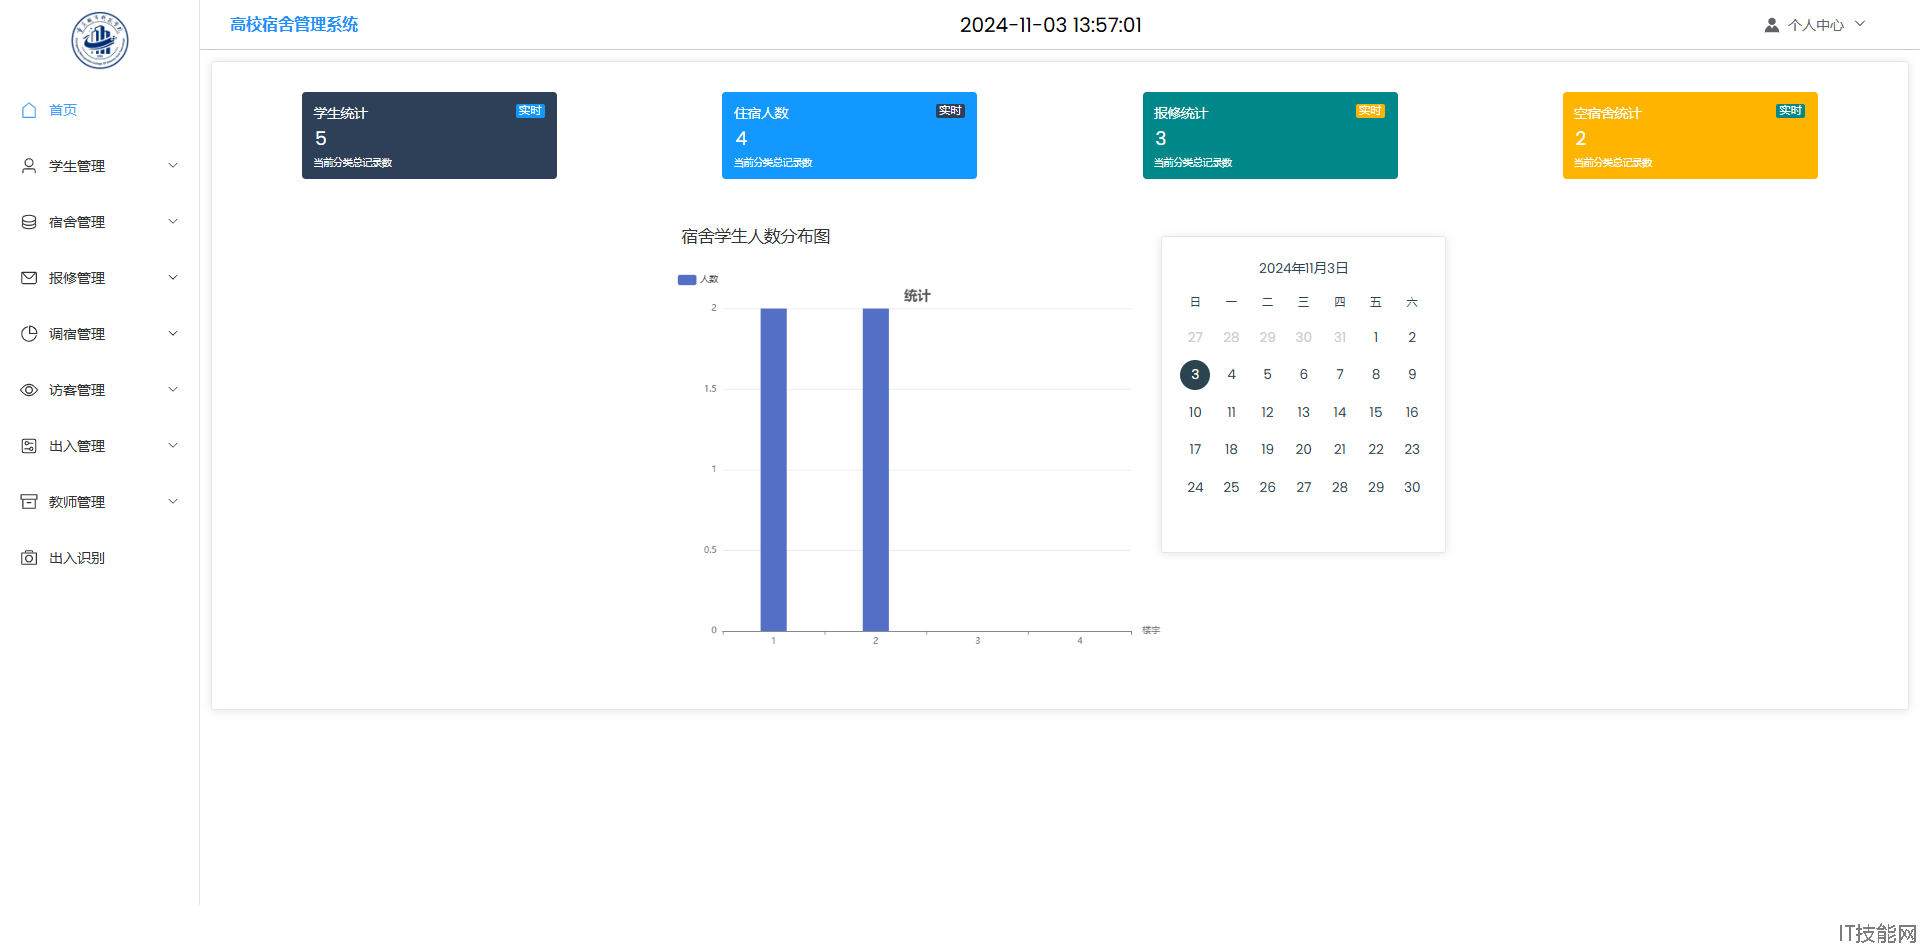Pick greyed-out date 31 in calendar

point(1340,337)
